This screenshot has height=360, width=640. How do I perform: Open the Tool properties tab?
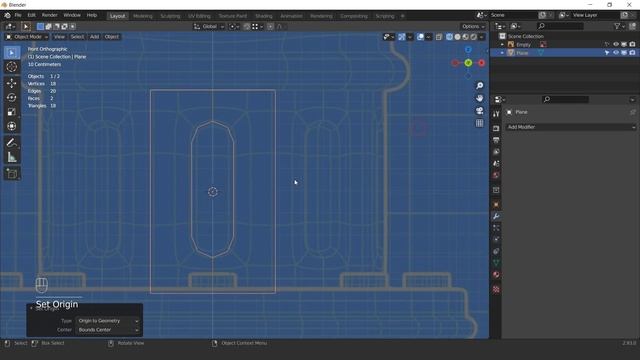click(496, 114)
